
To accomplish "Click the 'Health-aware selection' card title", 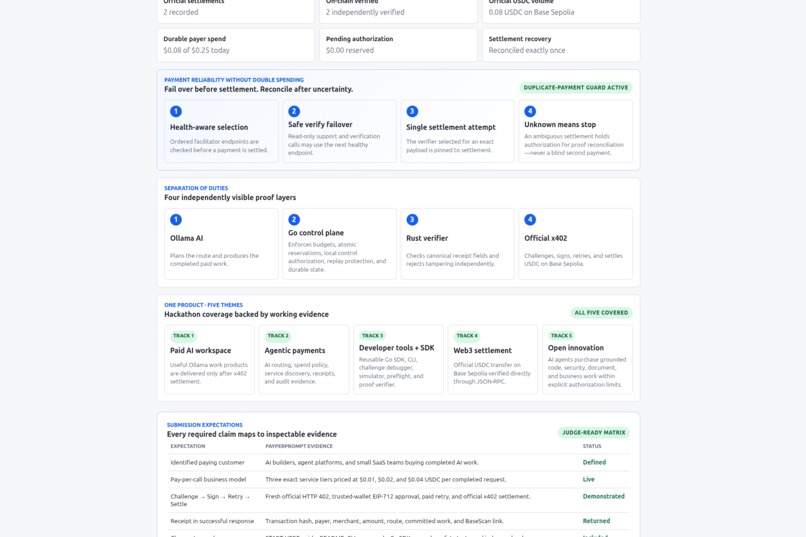I will (x=209, y=127).
